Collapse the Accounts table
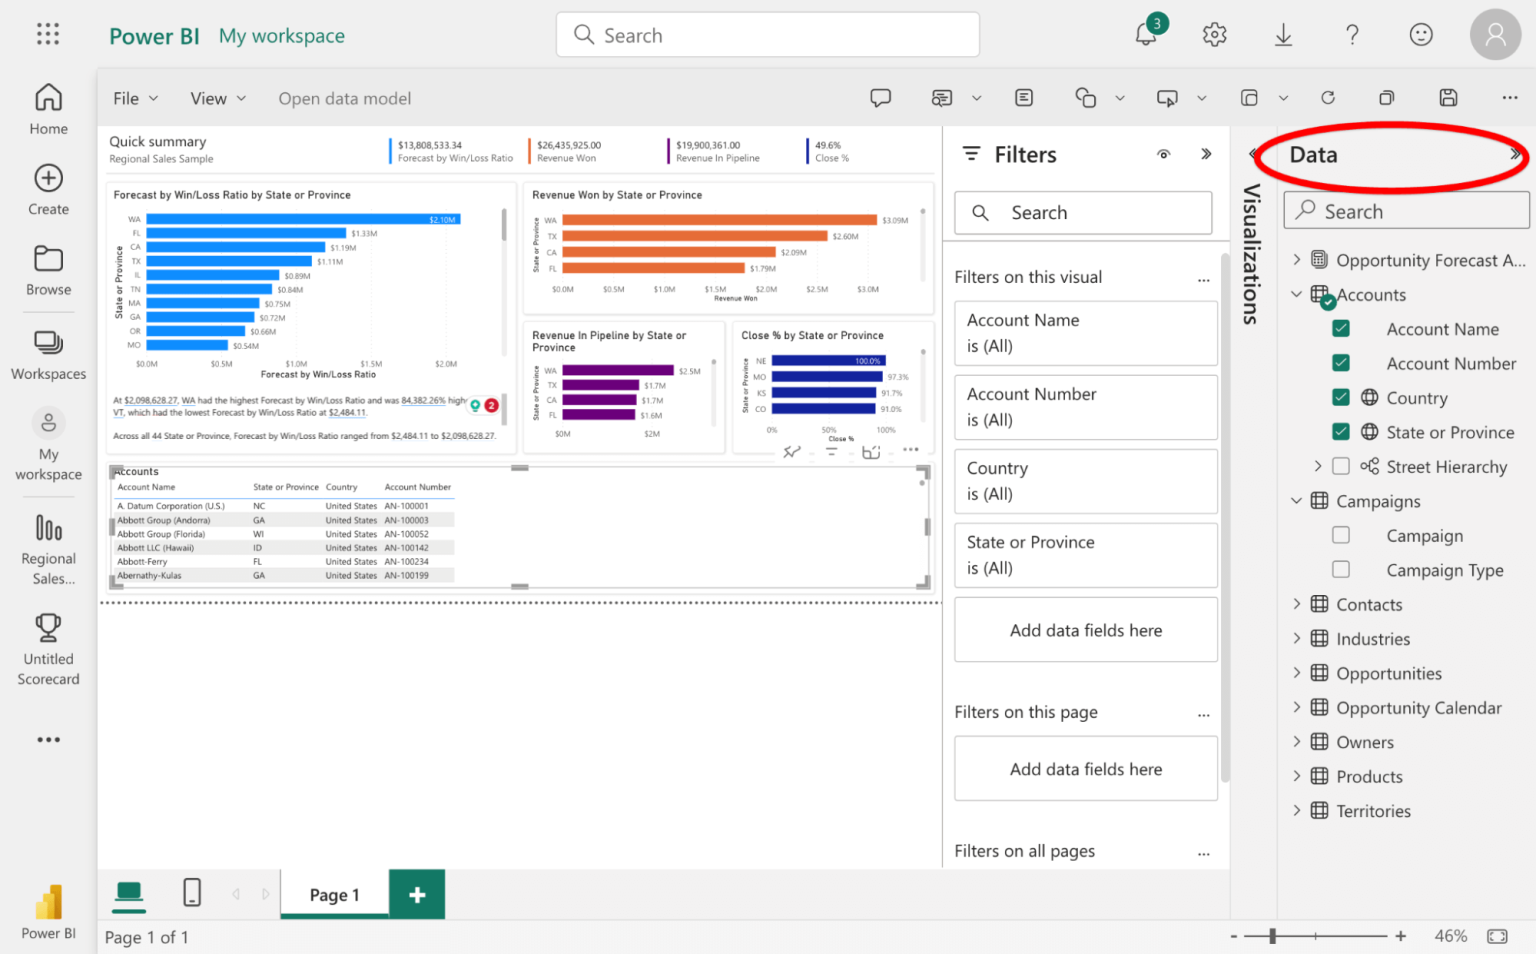Viewport: 1536px width, 954px height. [x=1297, y=294]
